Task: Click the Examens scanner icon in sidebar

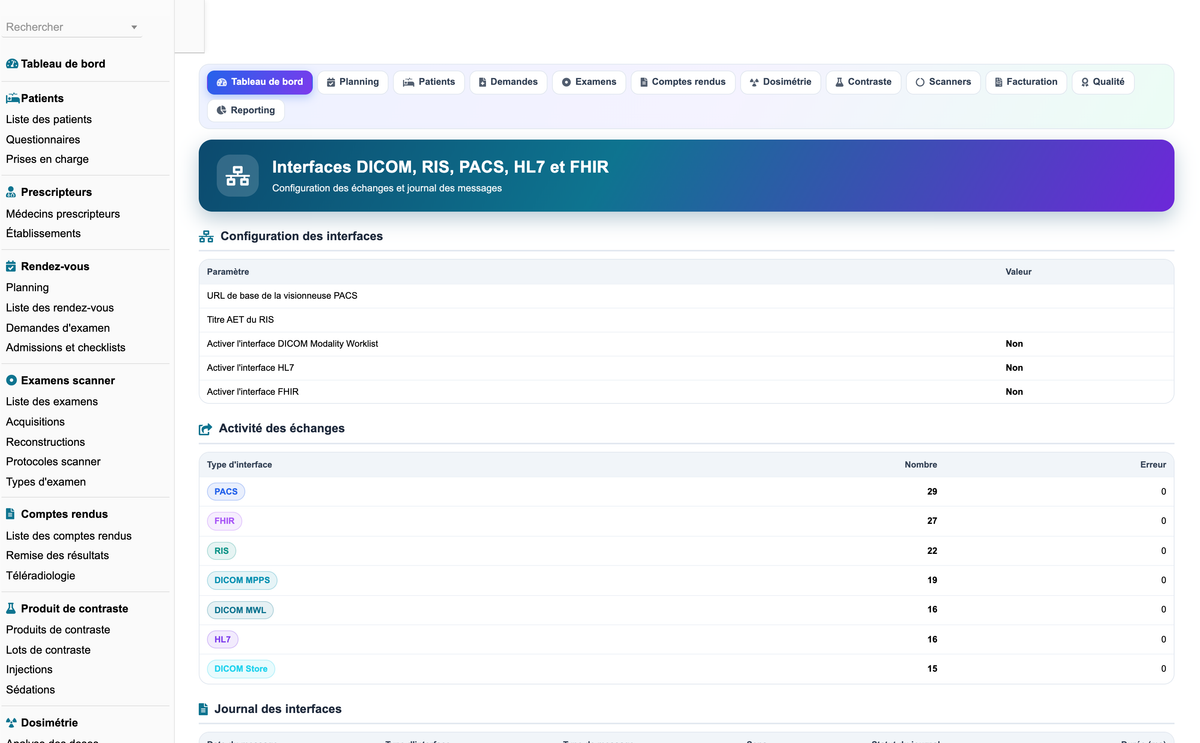Action: 11,381
